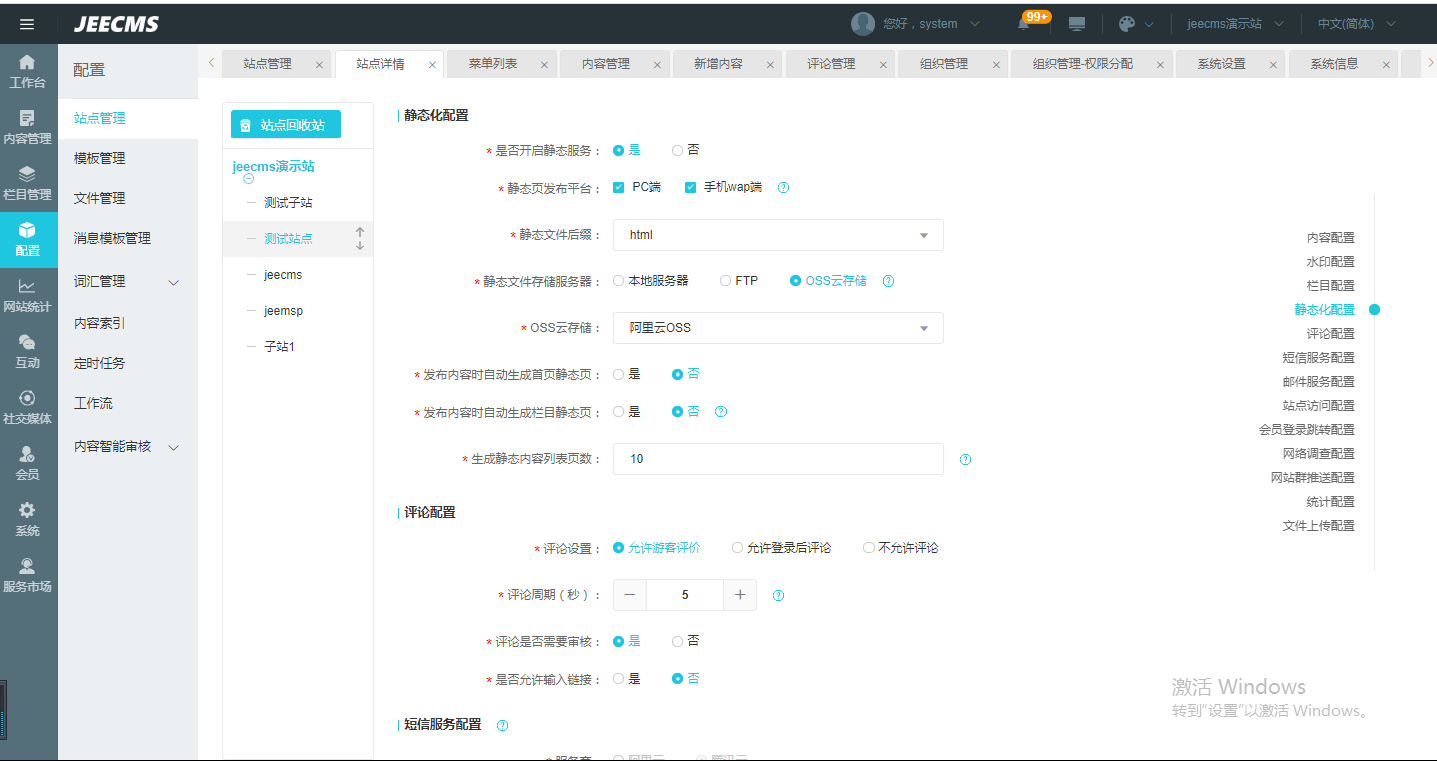Image resolution: width=1437 pixels, height=761 pixels.
Task: Click the 生成静态内容列表页数 input field
Action: pos(778,459)
